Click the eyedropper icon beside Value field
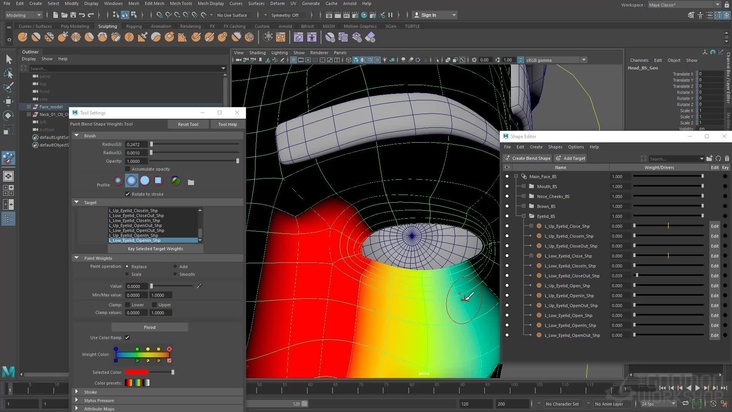Image resolution: width=732 pixels, height=412 pixels. tap(199, 286)
